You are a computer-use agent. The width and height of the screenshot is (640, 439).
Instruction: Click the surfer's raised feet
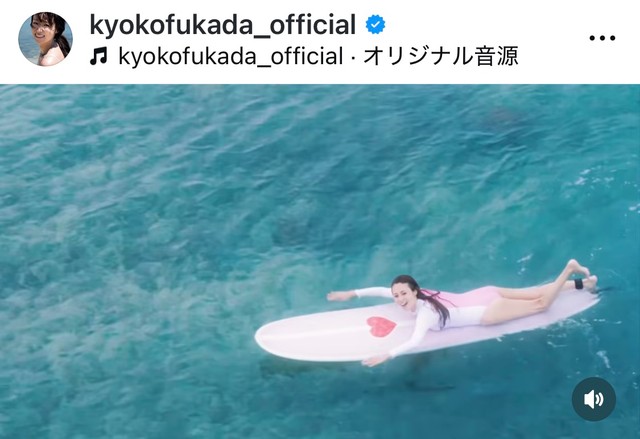tap(582, 273)
